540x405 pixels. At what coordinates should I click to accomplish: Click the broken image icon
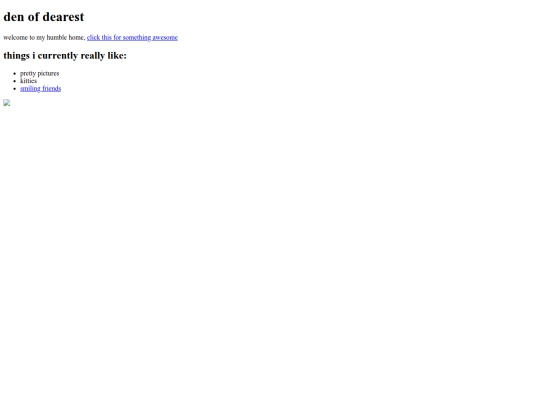tap(7, 103)
